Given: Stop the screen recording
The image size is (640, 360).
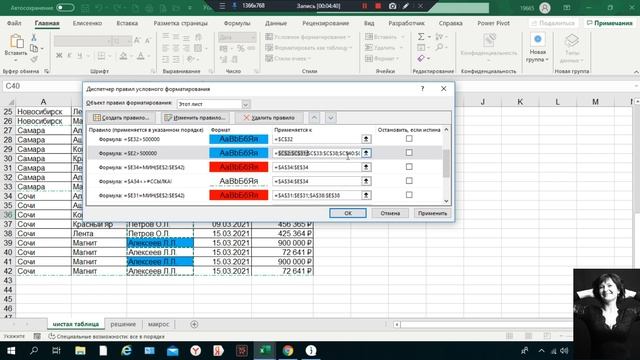Looking at the screenshot, I should (x=378, y=6).
